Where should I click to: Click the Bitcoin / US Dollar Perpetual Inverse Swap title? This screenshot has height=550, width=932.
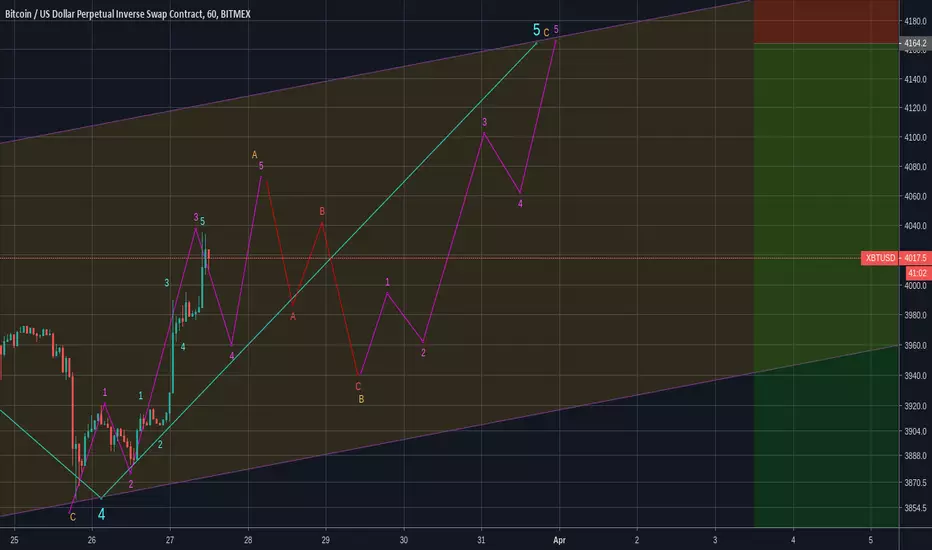[x=128, y=14]
